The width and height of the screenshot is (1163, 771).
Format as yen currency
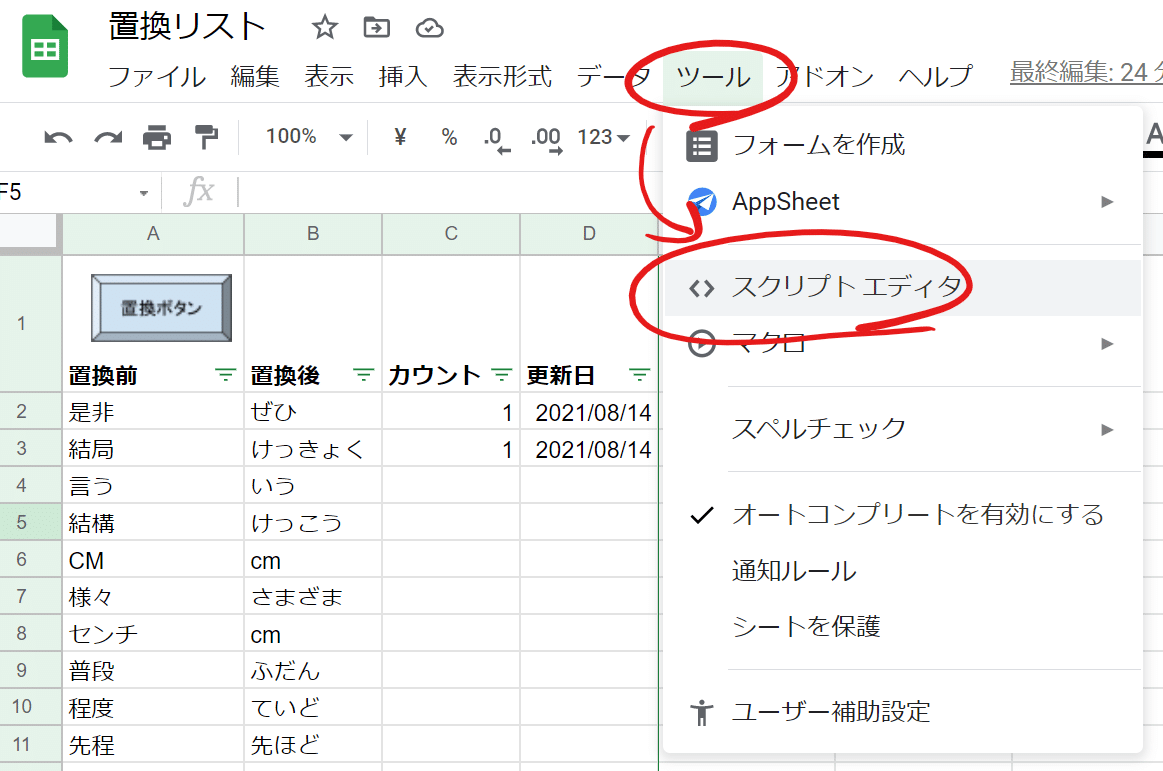coord(400,137)
